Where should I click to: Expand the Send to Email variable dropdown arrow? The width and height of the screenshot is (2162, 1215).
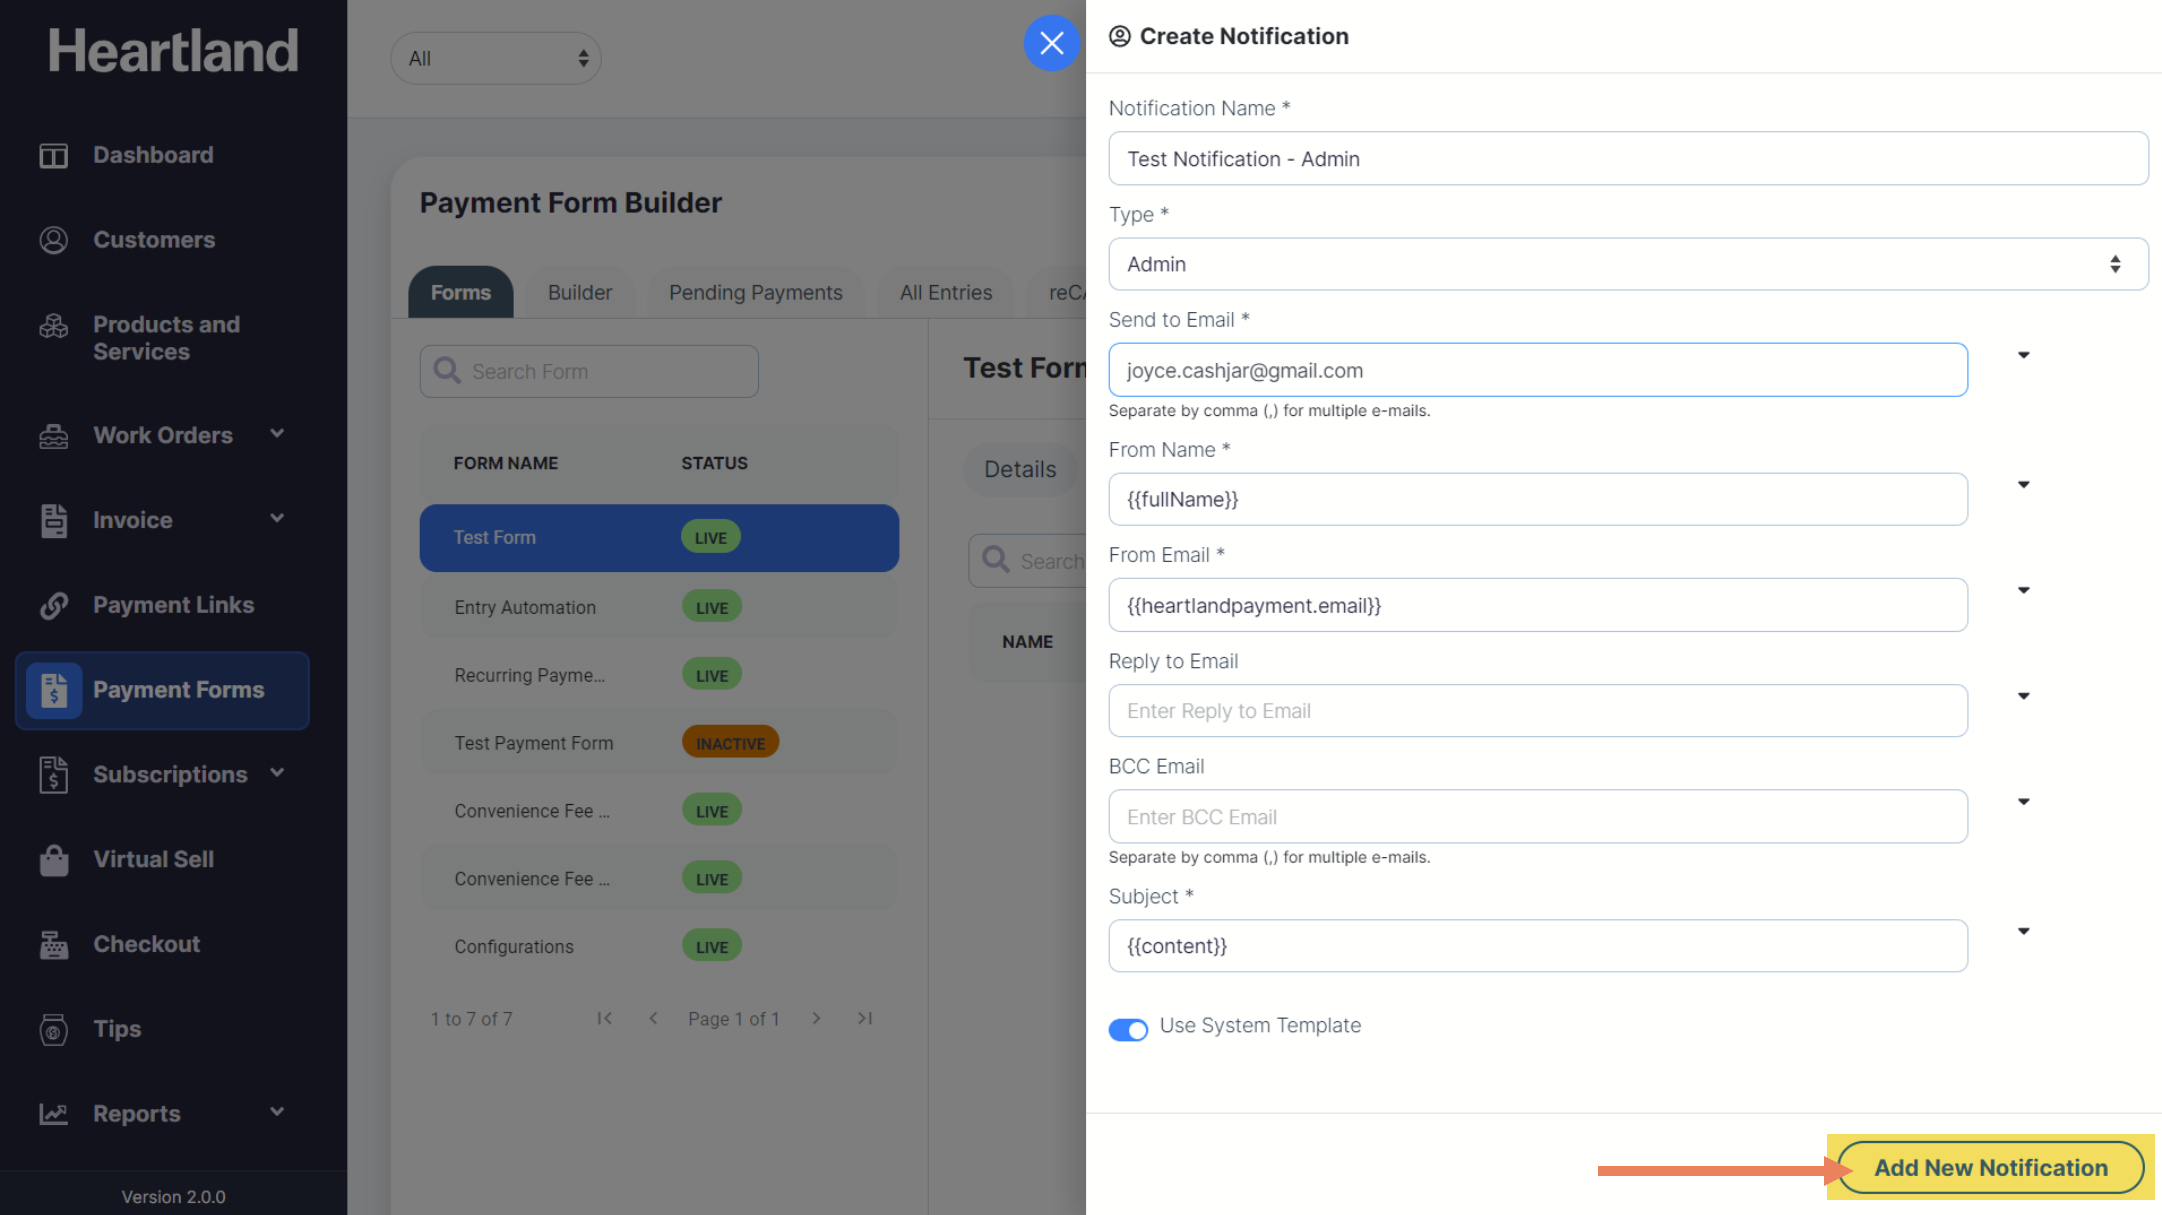coord(2023,355)
